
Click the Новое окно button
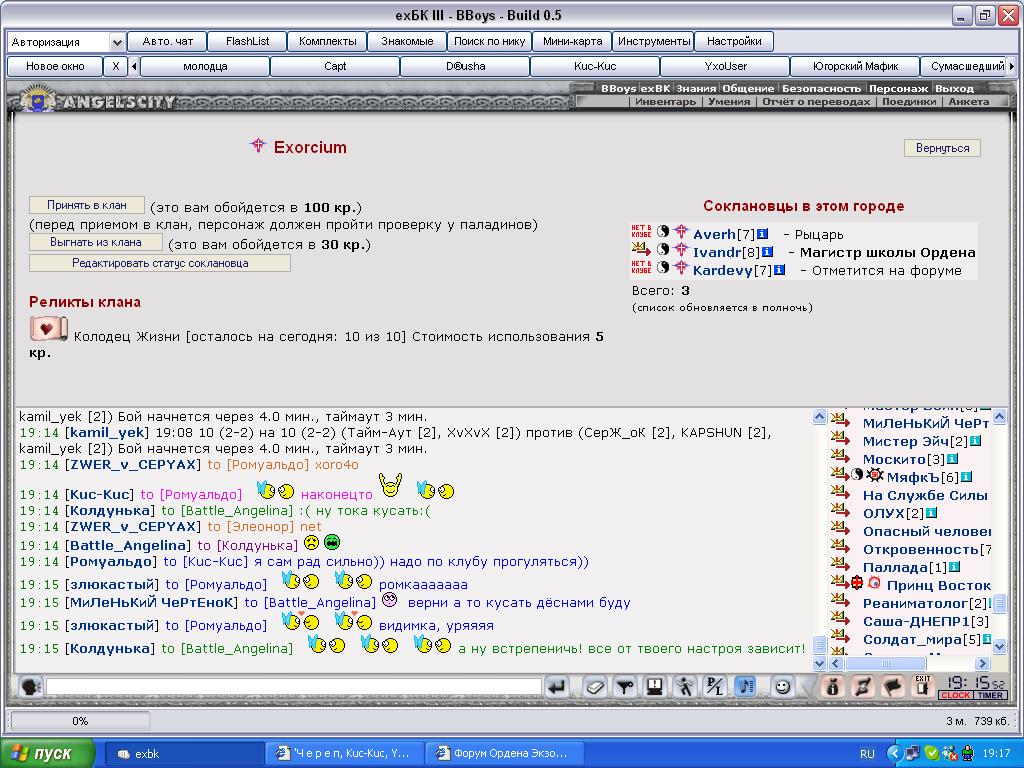(x=55, y=66)
